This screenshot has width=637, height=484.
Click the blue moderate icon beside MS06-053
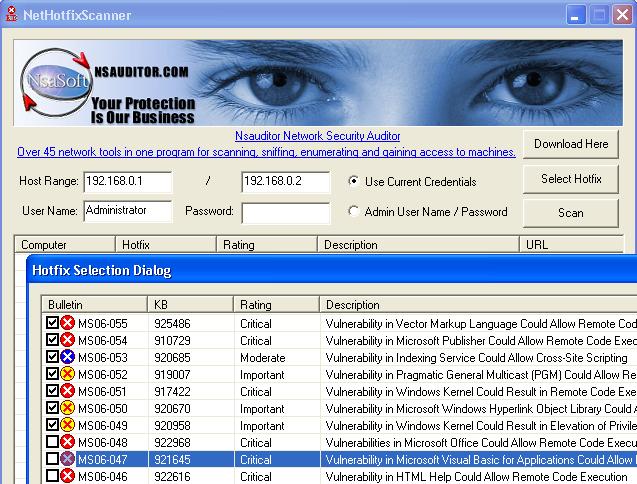point(67,357)
